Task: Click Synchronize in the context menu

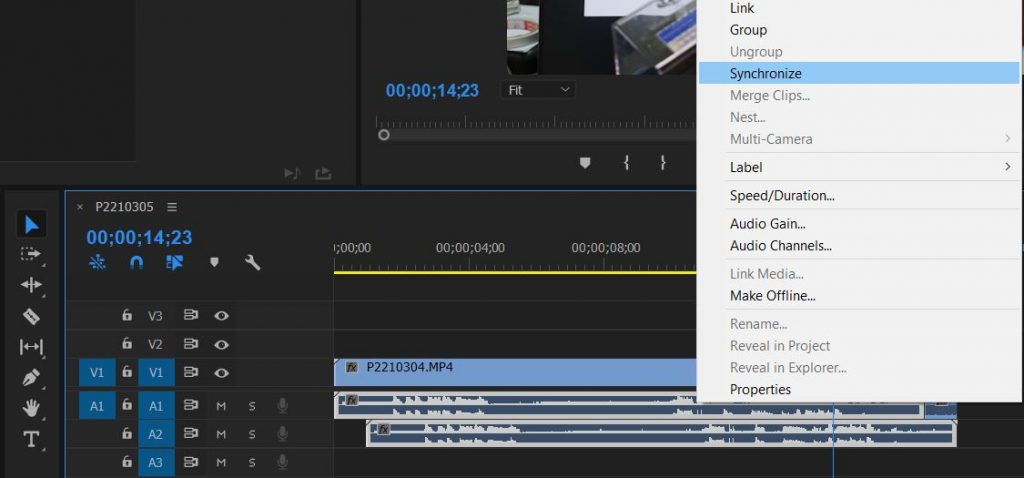Action: tap(858, 73)
